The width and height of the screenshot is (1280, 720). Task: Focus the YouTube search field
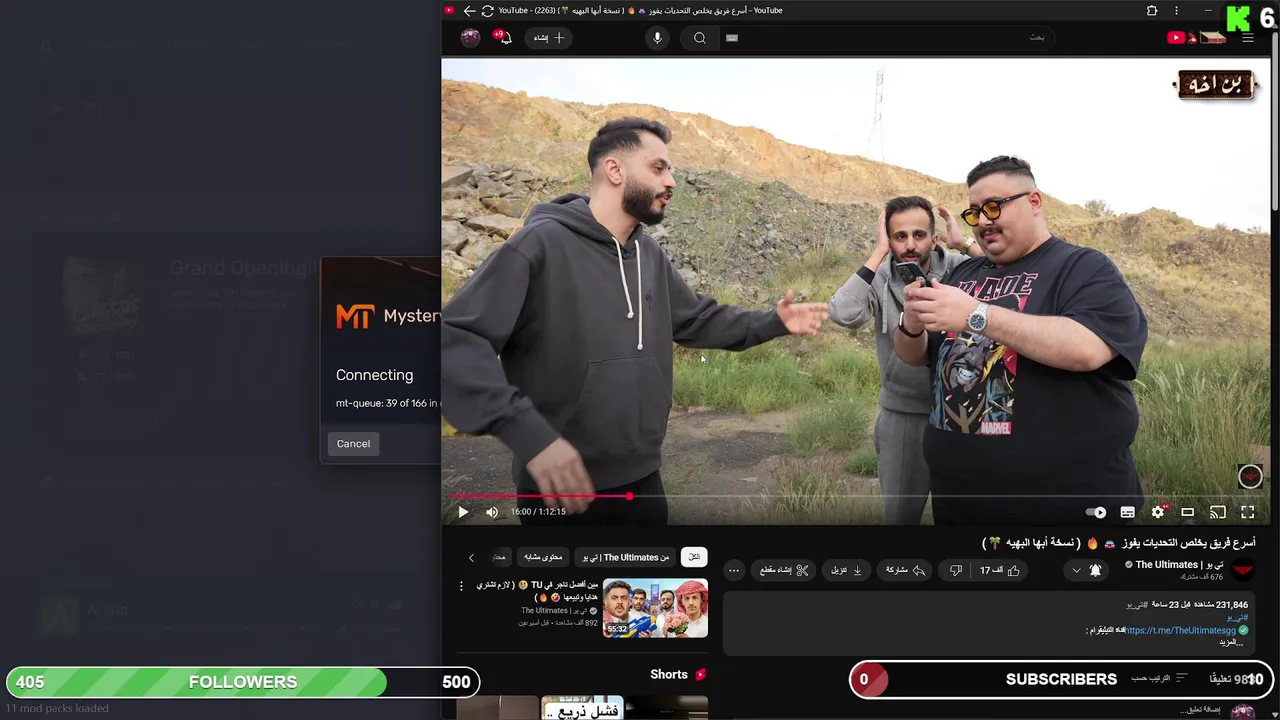[x=885, y=38]
